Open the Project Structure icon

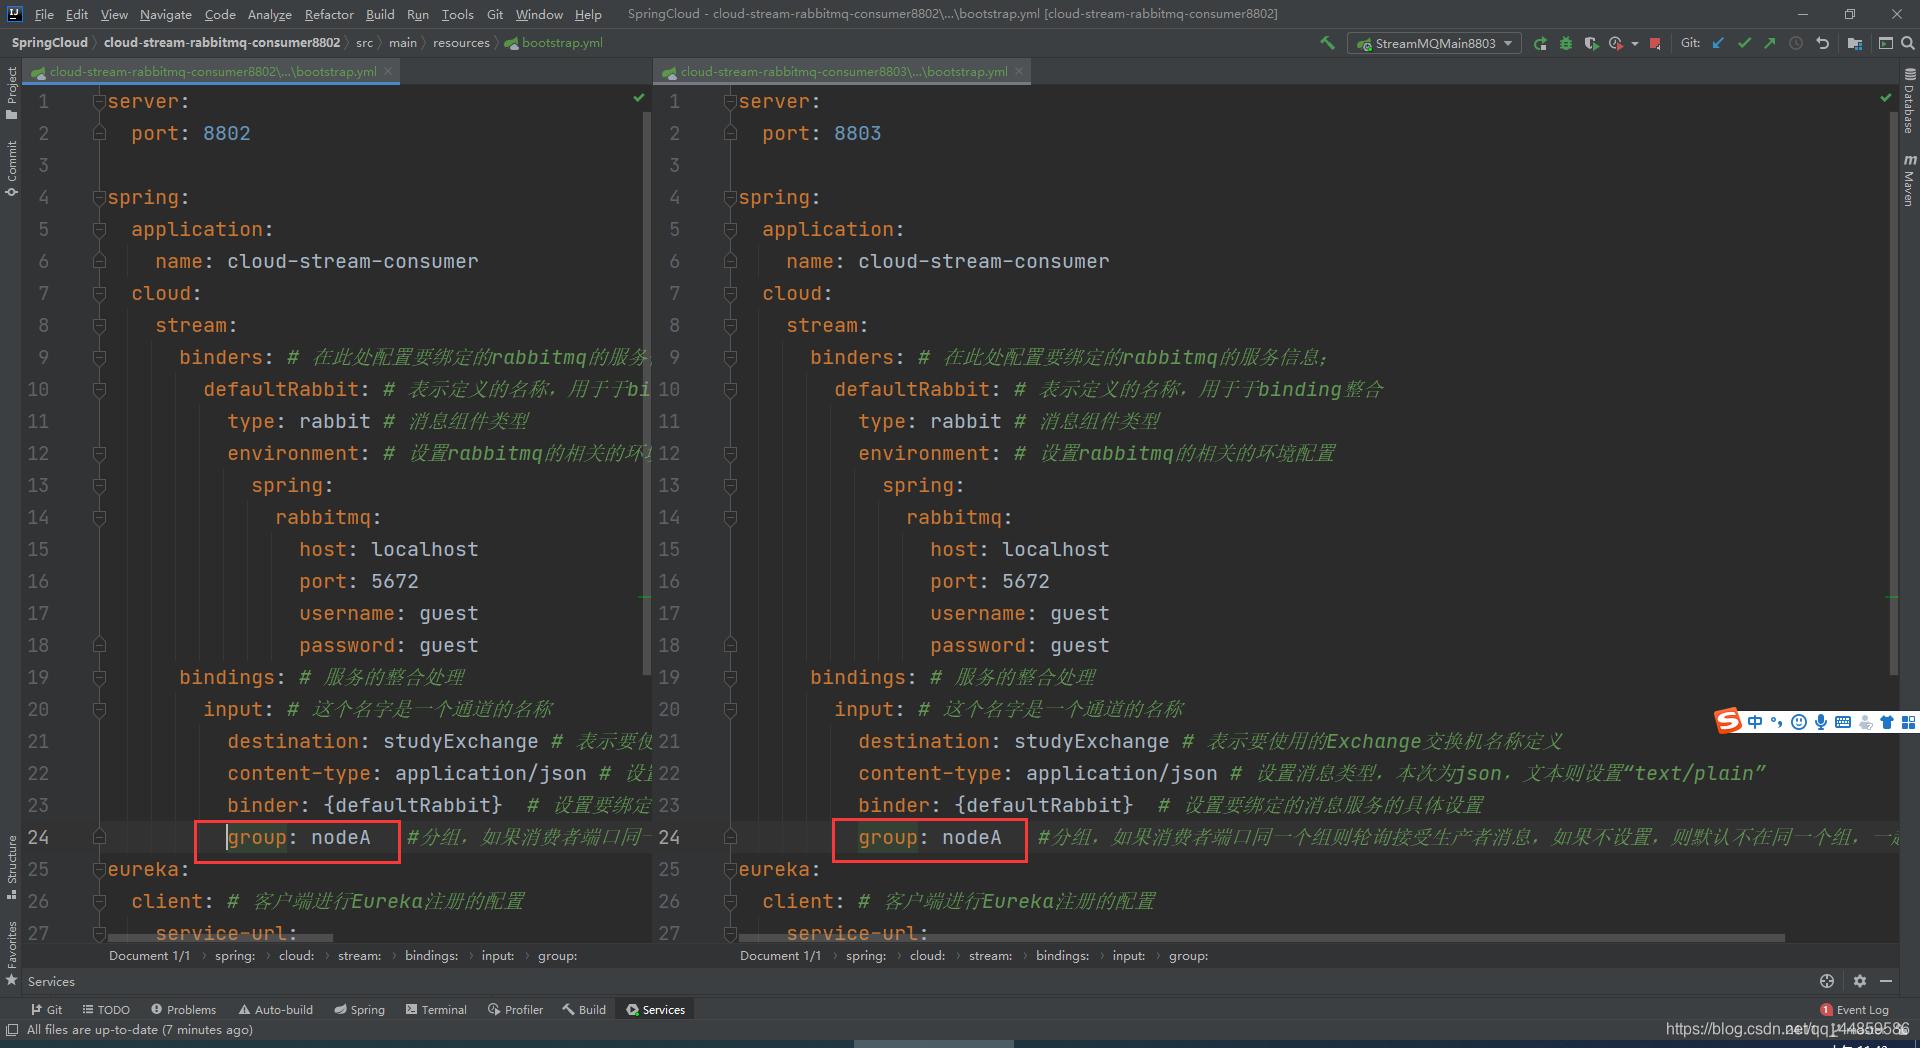pos(1855,43)
